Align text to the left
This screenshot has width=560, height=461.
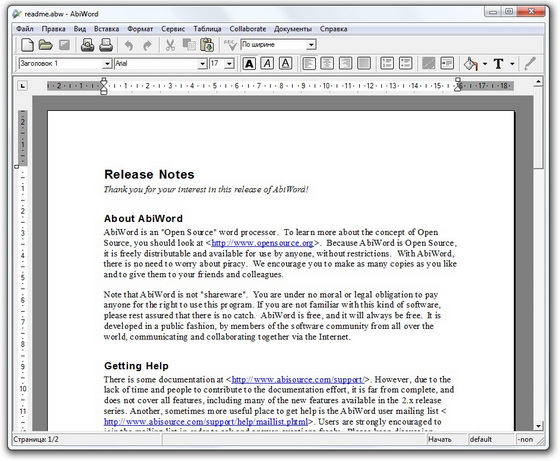(309, 64)
